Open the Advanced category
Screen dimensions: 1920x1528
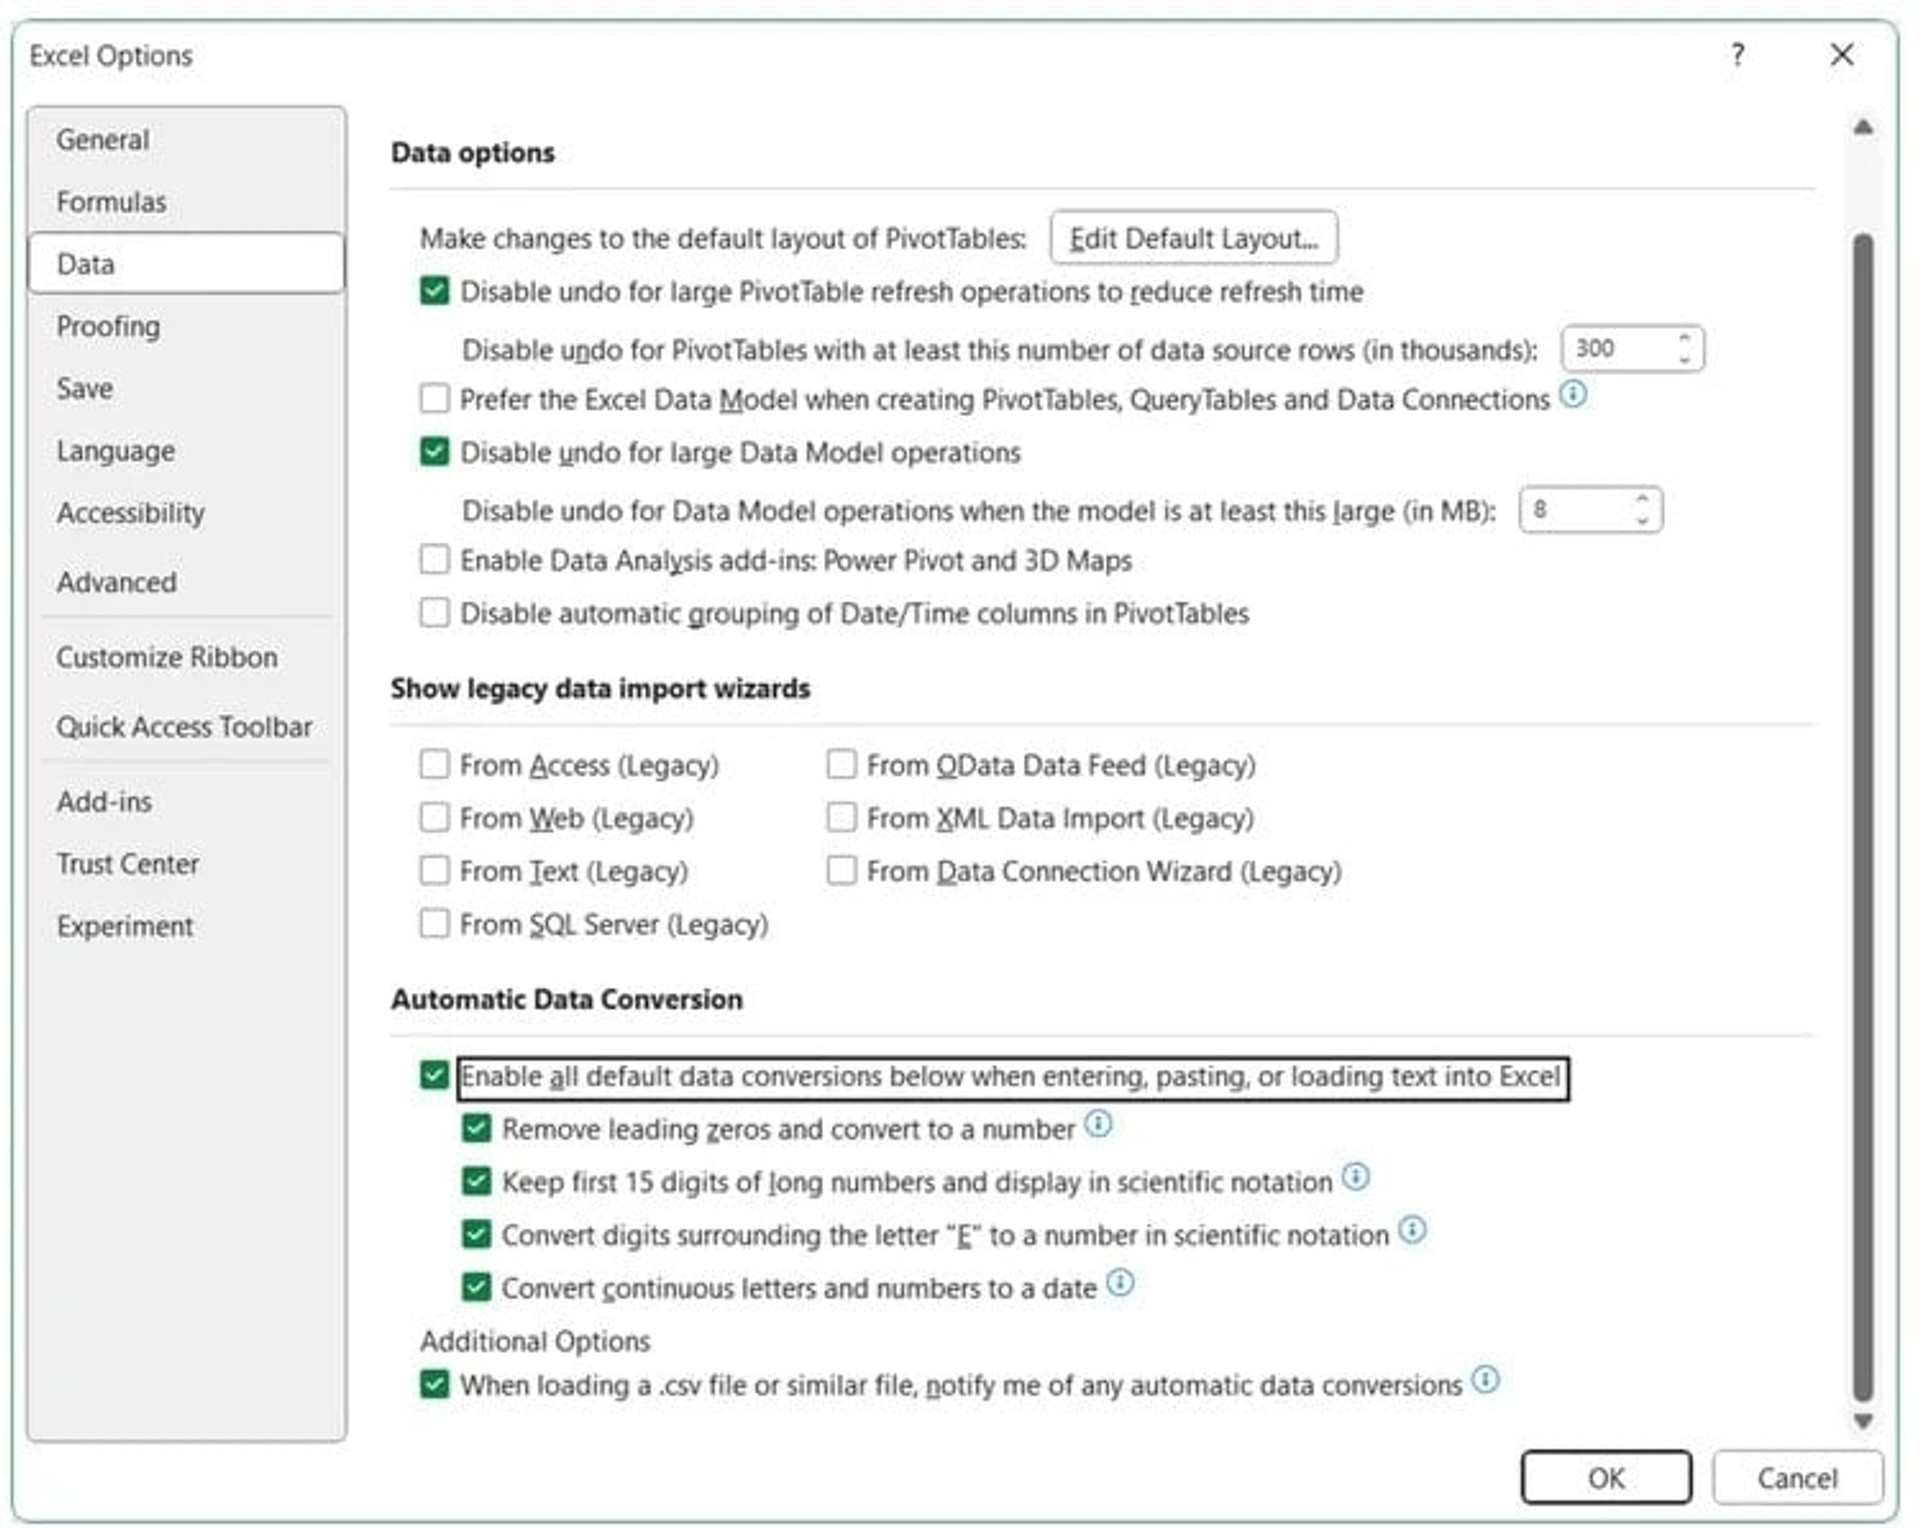point(186,582)
